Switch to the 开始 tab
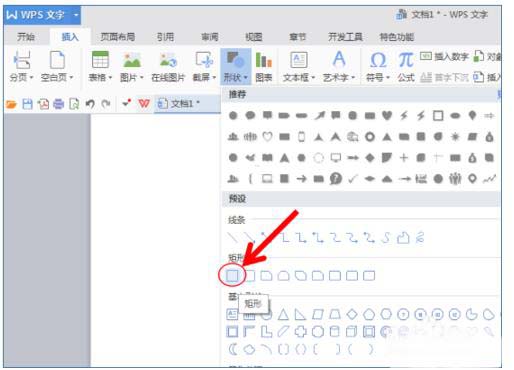This screenshot has width=514, height=370. [x=26, y=37]
